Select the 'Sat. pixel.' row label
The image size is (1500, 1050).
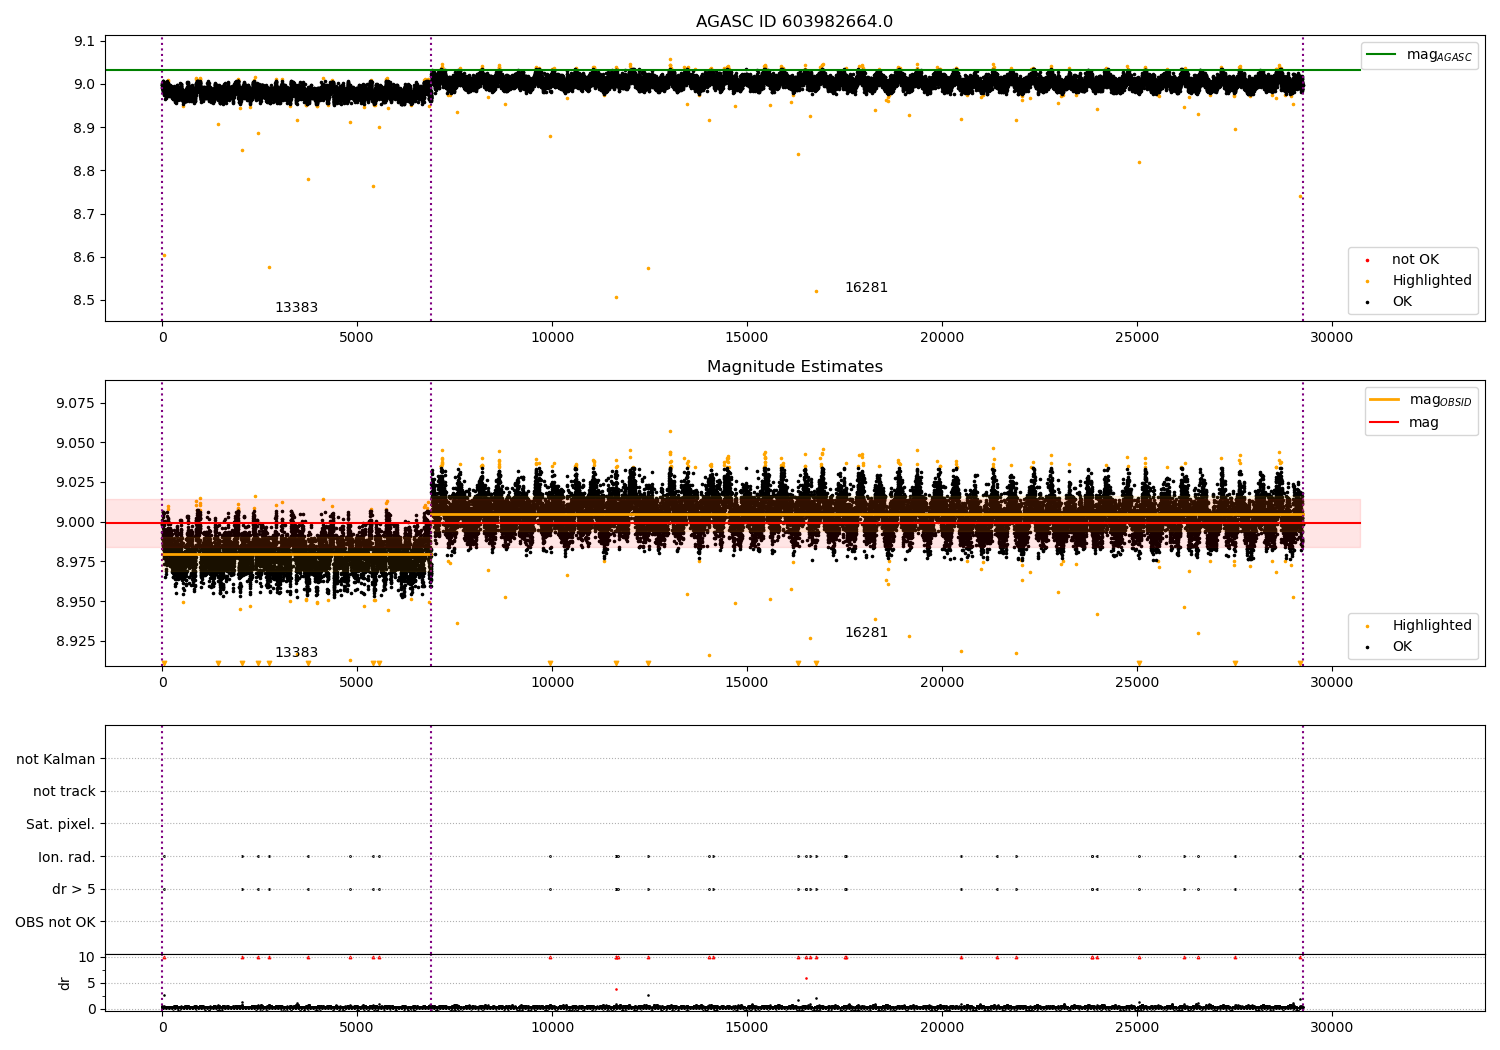tap(61, 824)
